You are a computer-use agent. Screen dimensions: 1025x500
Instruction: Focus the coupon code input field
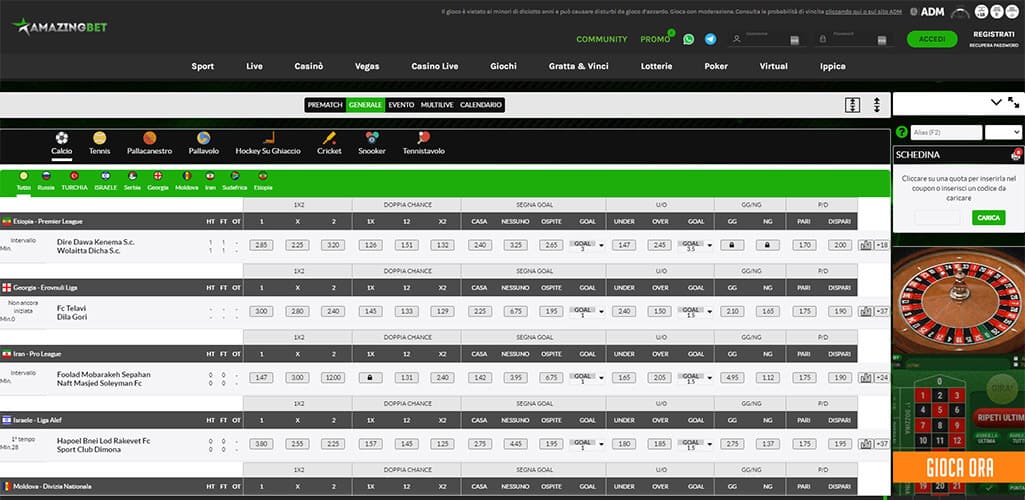[x=937, y=218]
